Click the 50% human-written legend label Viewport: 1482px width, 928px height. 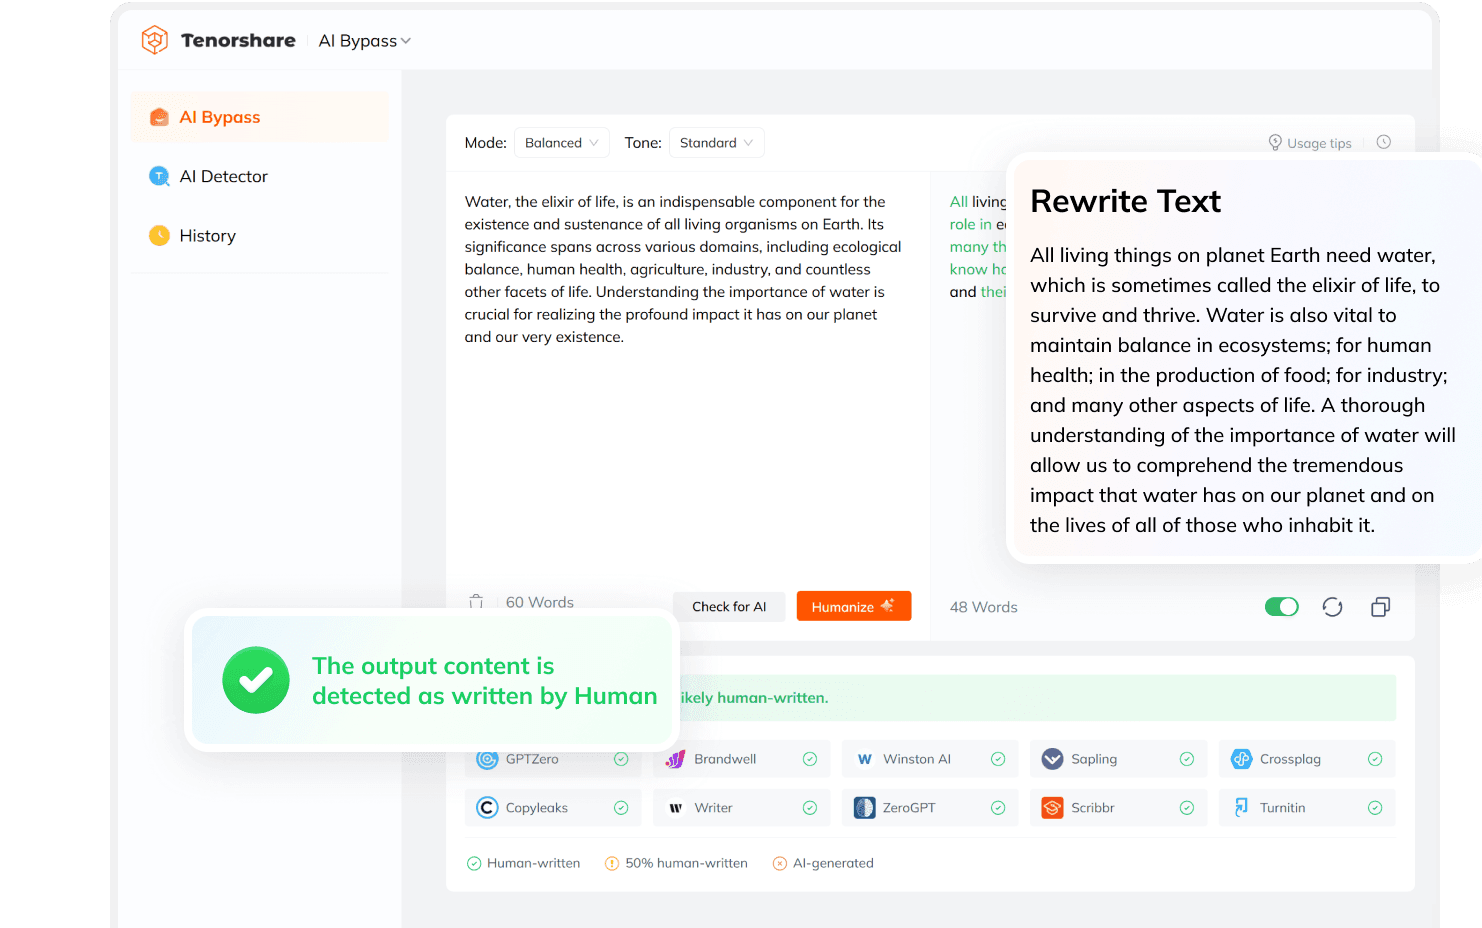point(686,863)
